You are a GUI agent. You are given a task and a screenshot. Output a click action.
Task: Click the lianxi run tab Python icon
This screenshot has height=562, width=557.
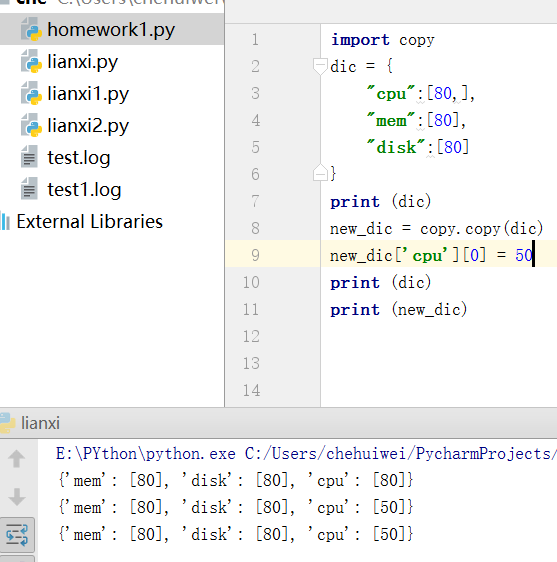point(7,423)
